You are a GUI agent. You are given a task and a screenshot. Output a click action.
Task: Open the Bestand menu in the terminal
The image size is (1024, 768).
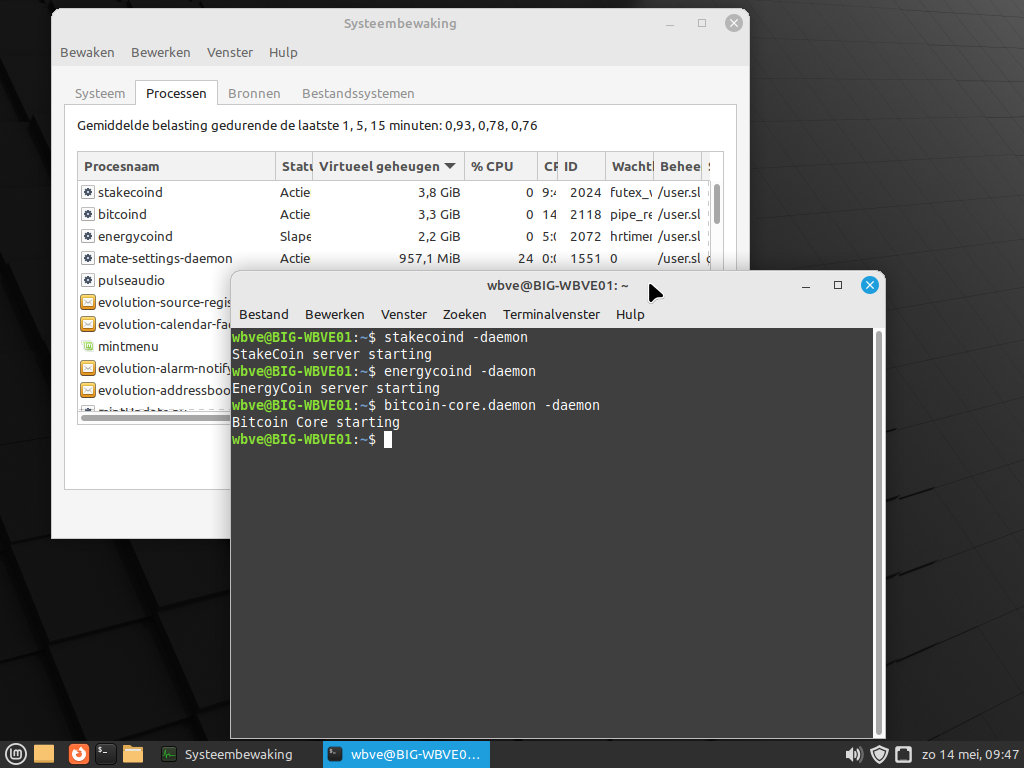pyautogui.click(x=264, y=314)
